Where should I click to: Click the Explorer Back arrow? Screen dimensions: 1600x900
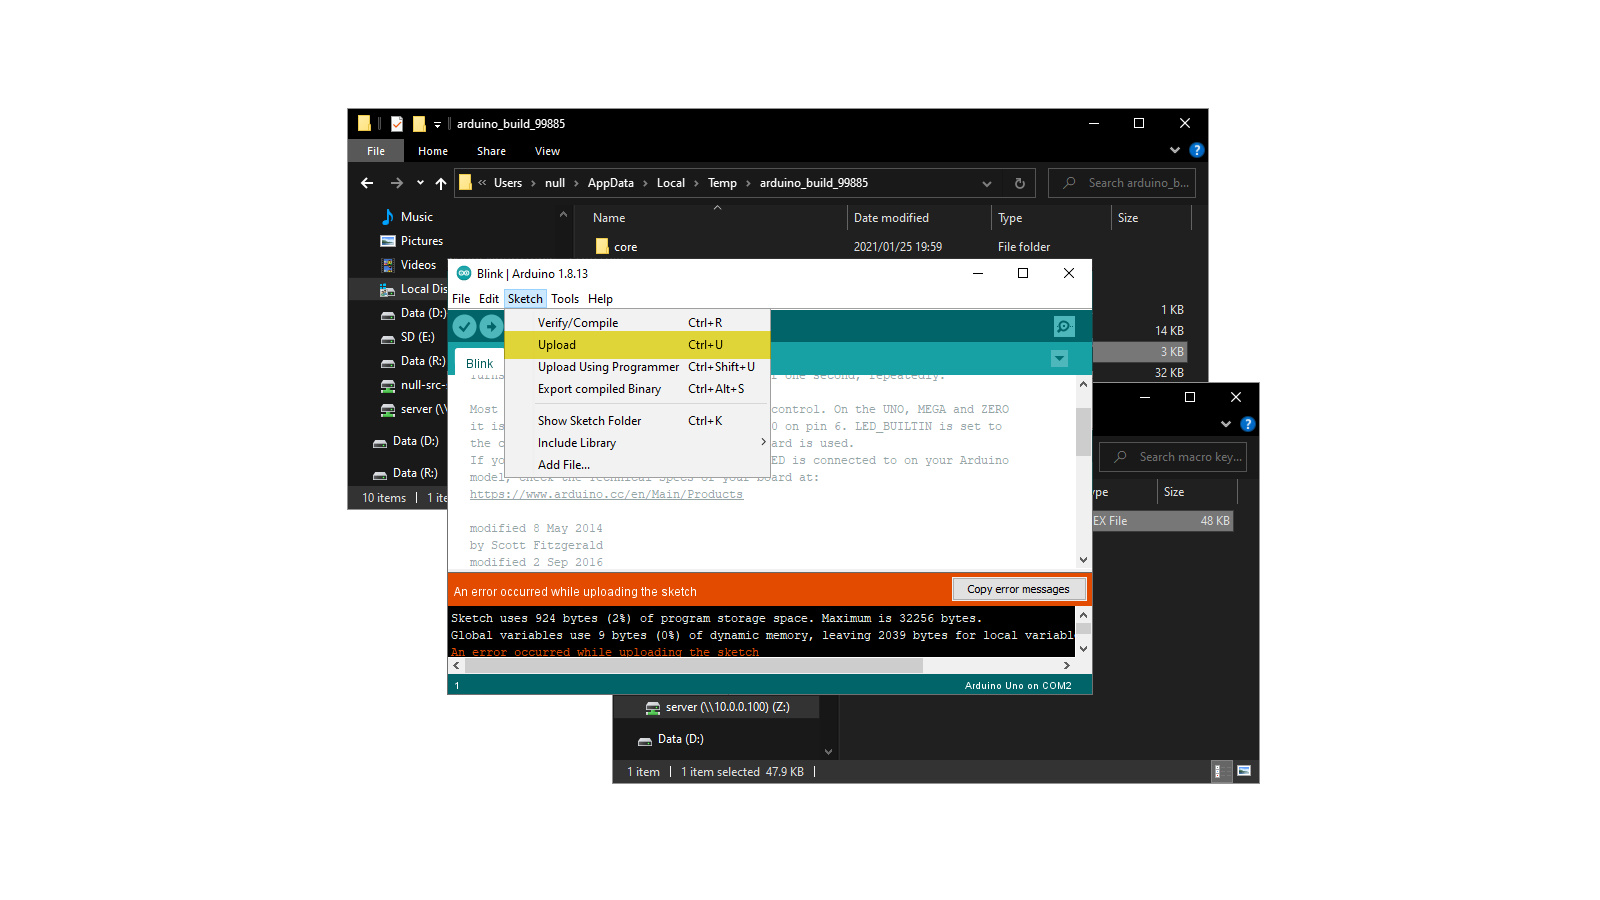pos(367,183)
